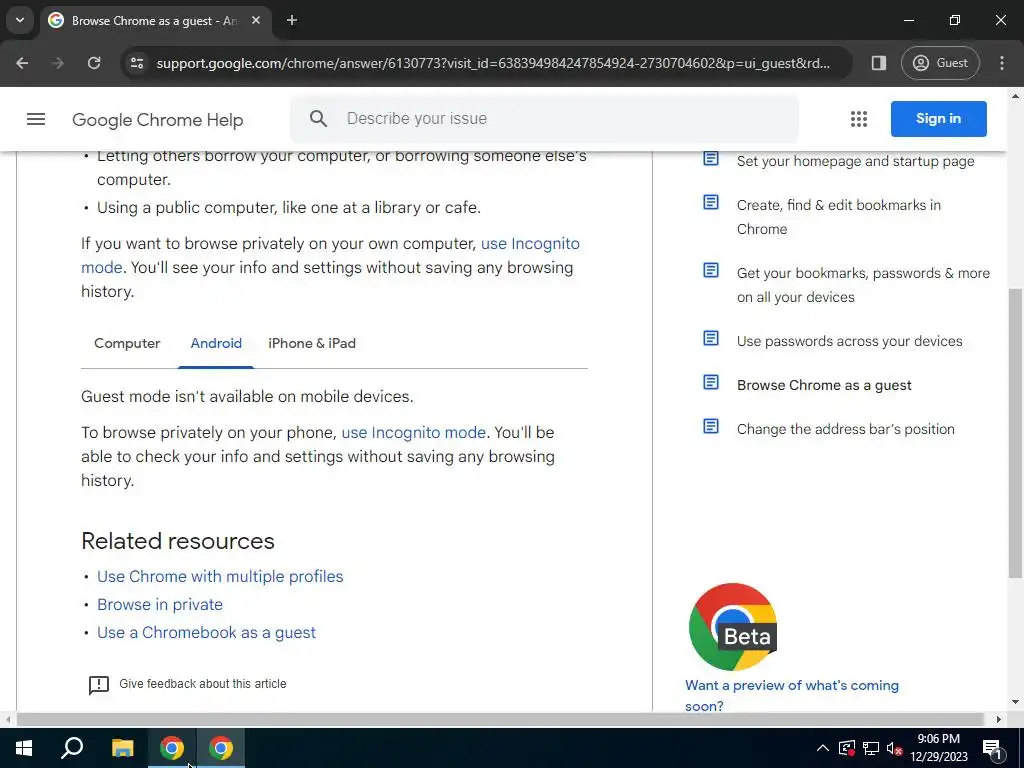Click the Chrome Beta logo image
Viewport: 1024px width, 768px height.
pos(733,627)
